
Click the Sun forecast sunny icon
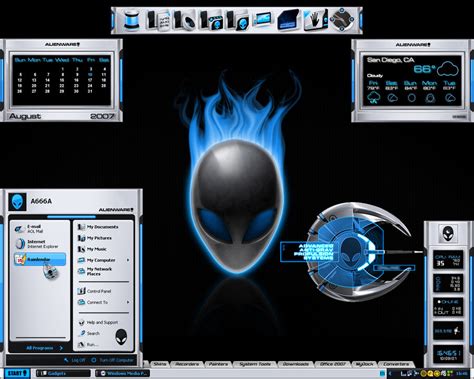click(411, 98)
